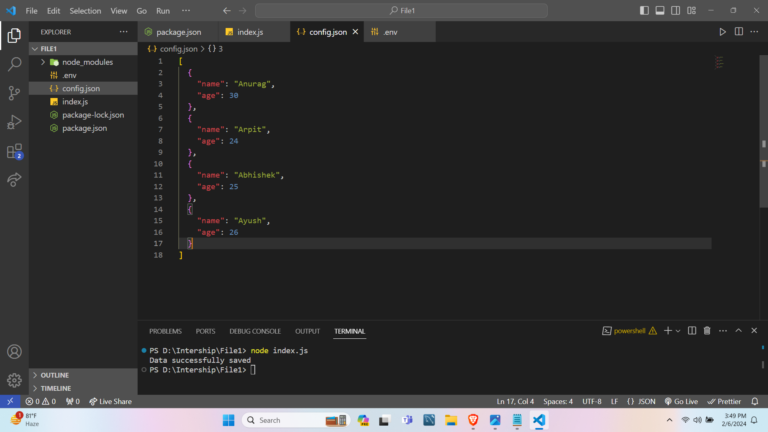Viewport: 768px width, 432px height.
Task: Click Ln 17, Col 4 cursor position
Action: (515, 402)
